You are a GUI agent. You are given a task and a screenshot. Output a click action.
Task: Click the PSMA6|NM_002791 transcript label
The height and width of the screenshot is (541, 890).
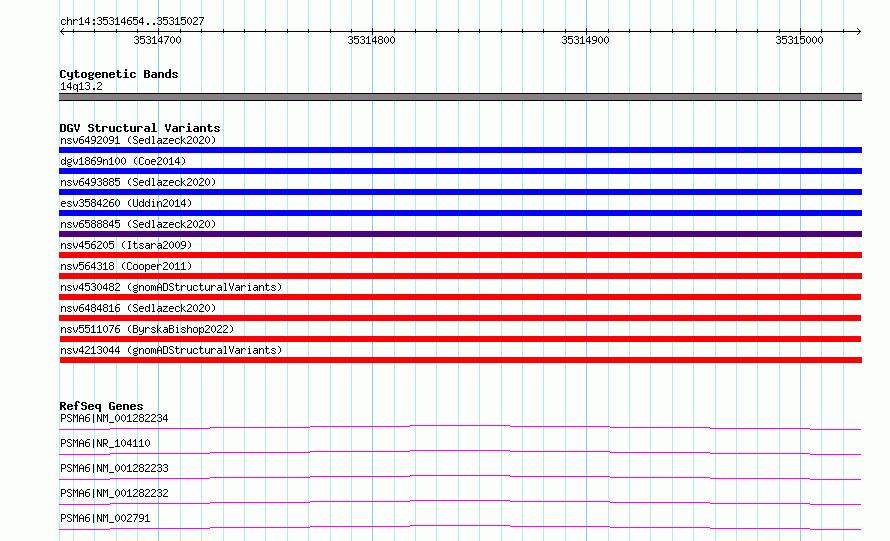coord(105,518)
